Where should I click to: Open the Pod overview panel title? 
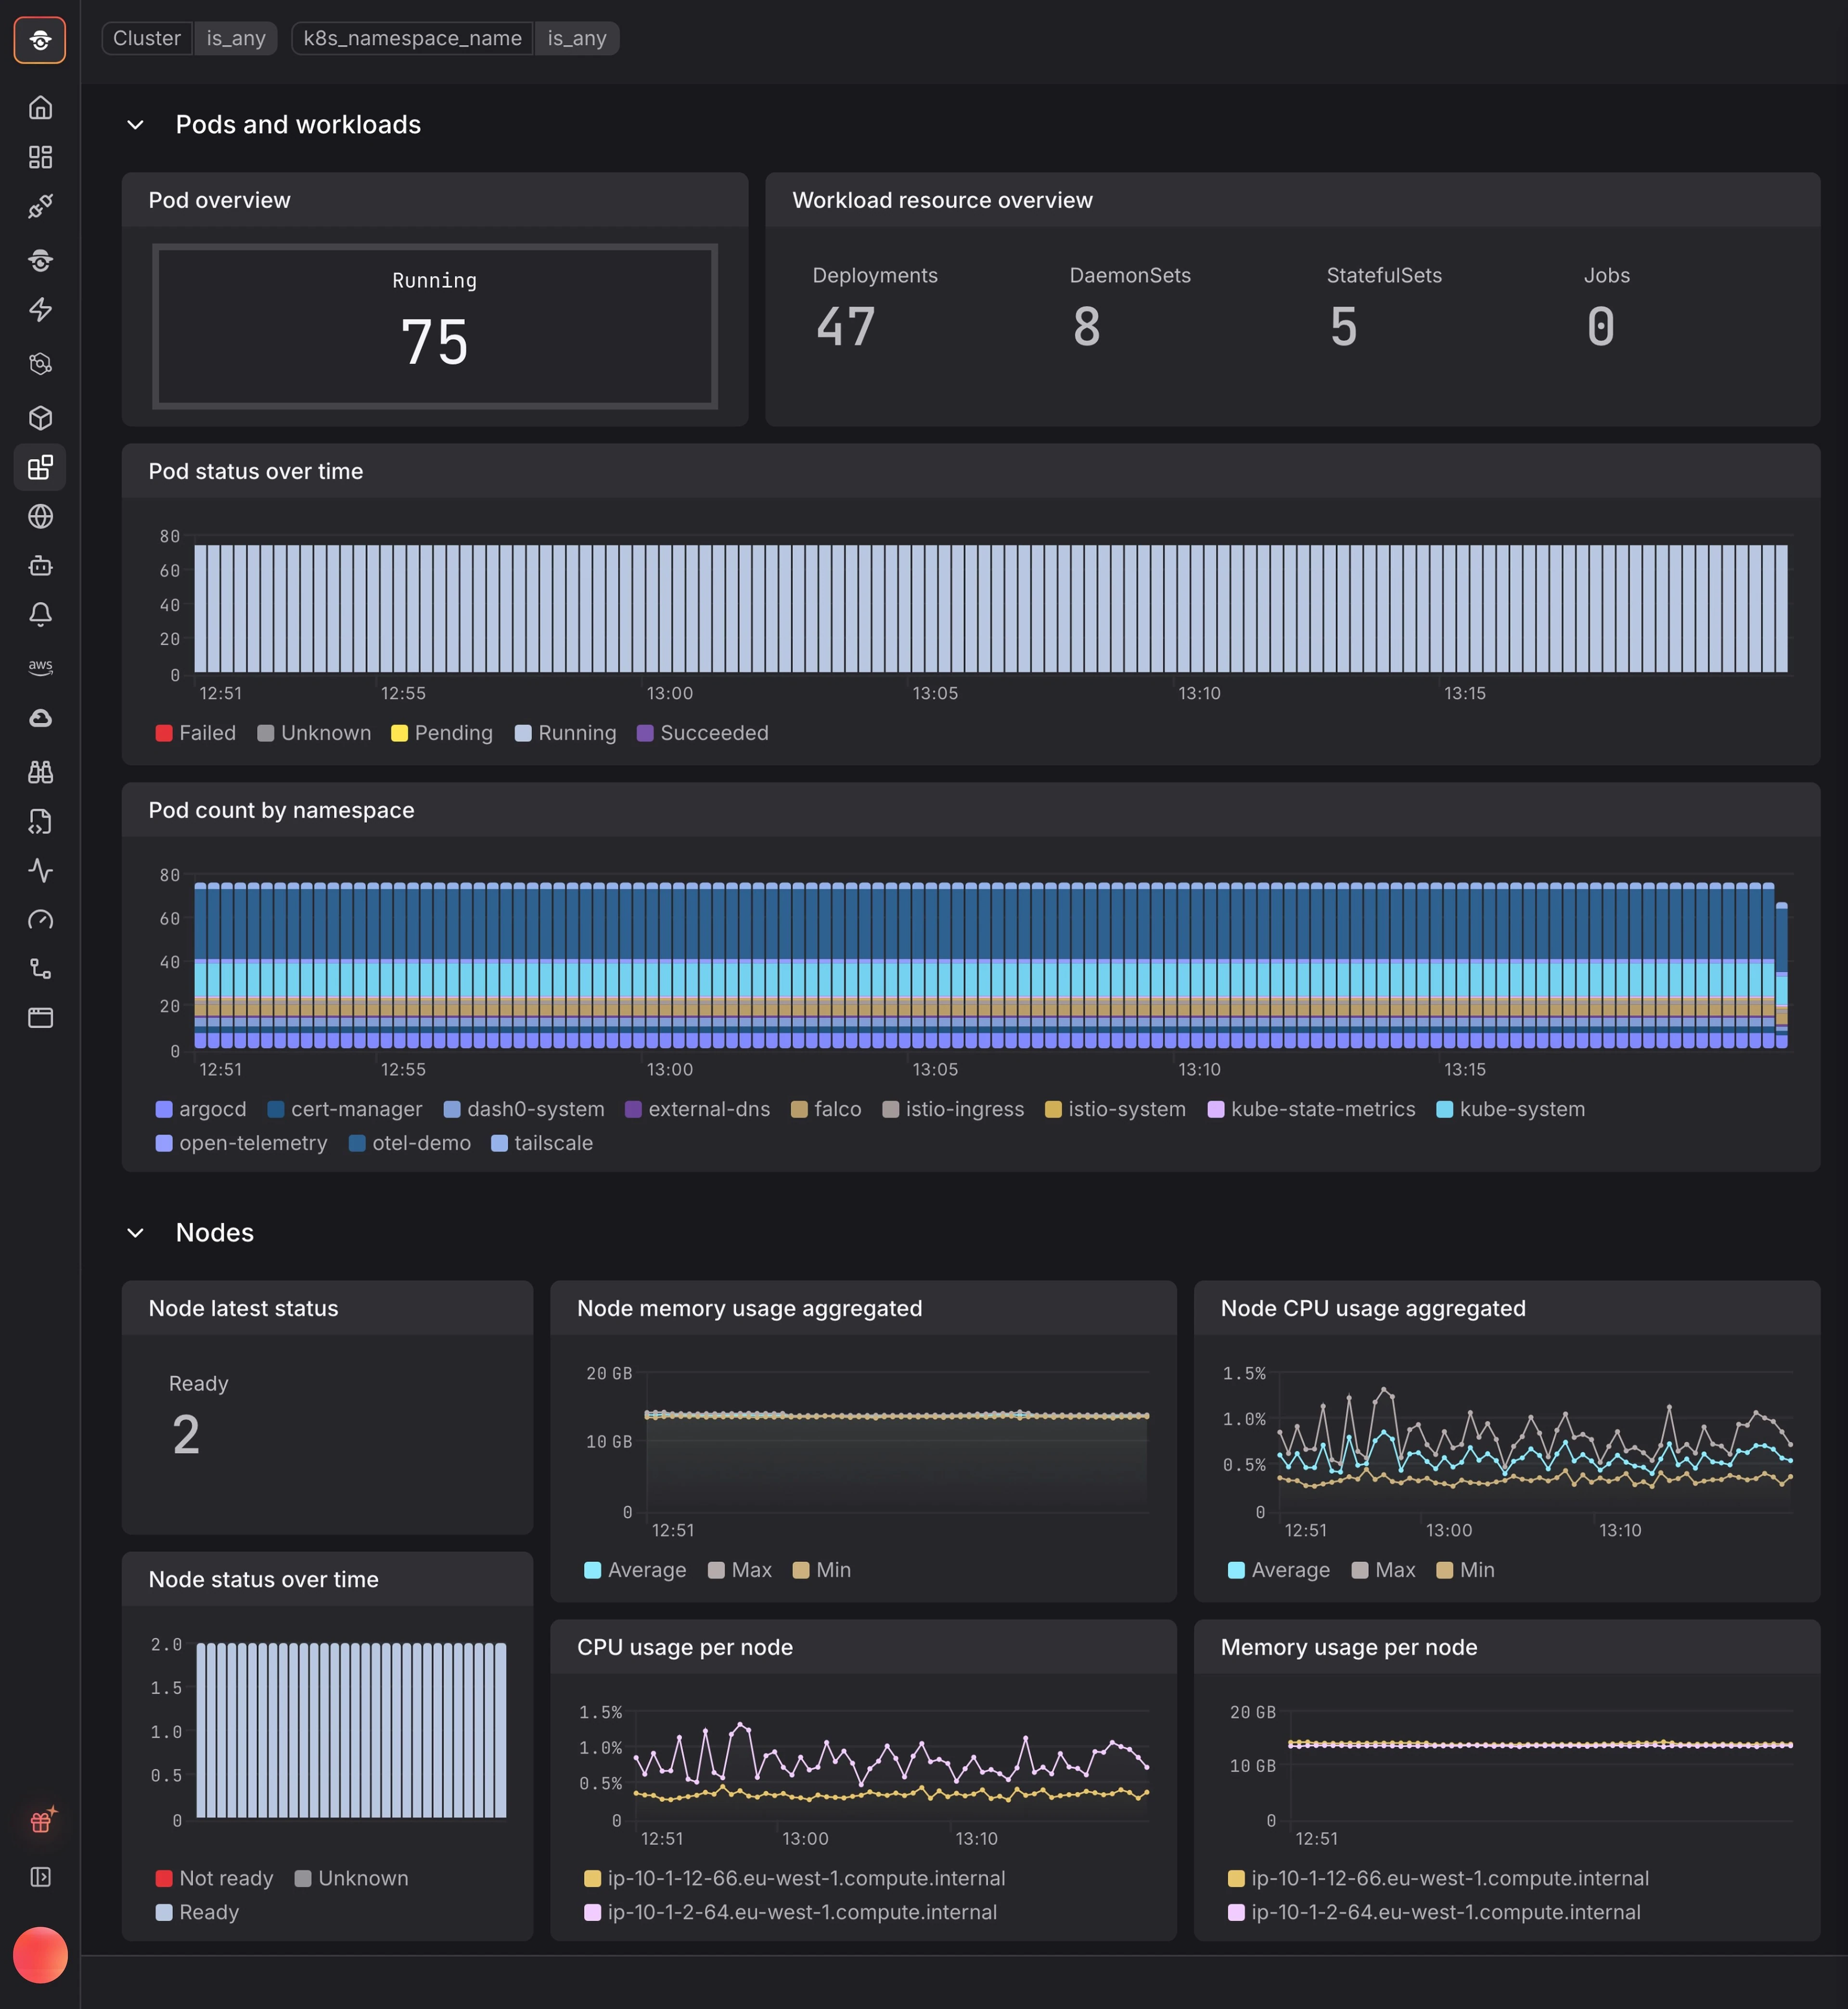219,200
